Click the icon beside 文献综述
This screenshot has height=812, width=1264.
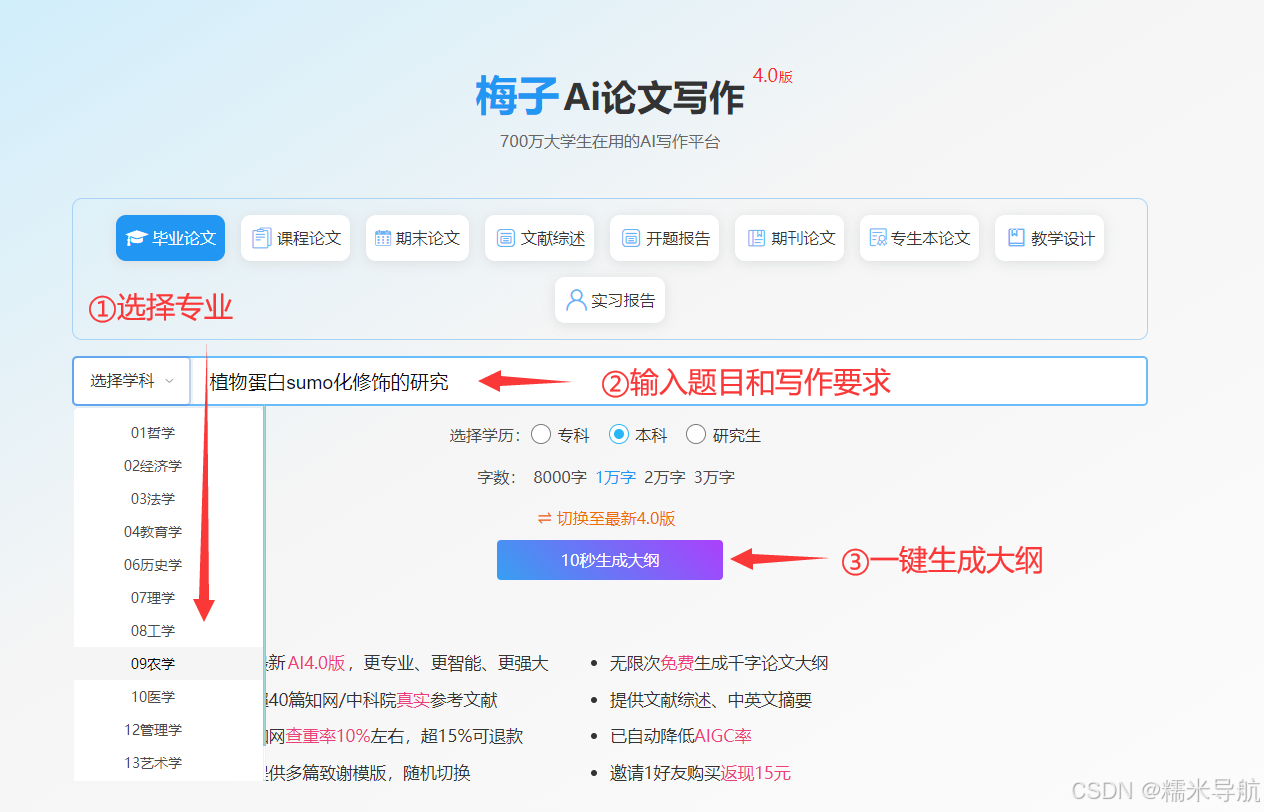pos(505,238)
